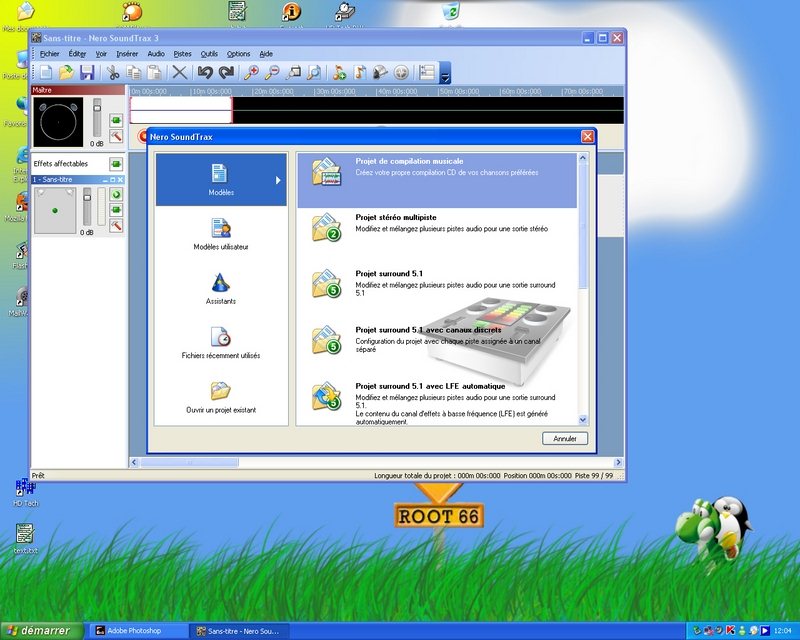Click track 1 green arrow button

pos(116,194)
